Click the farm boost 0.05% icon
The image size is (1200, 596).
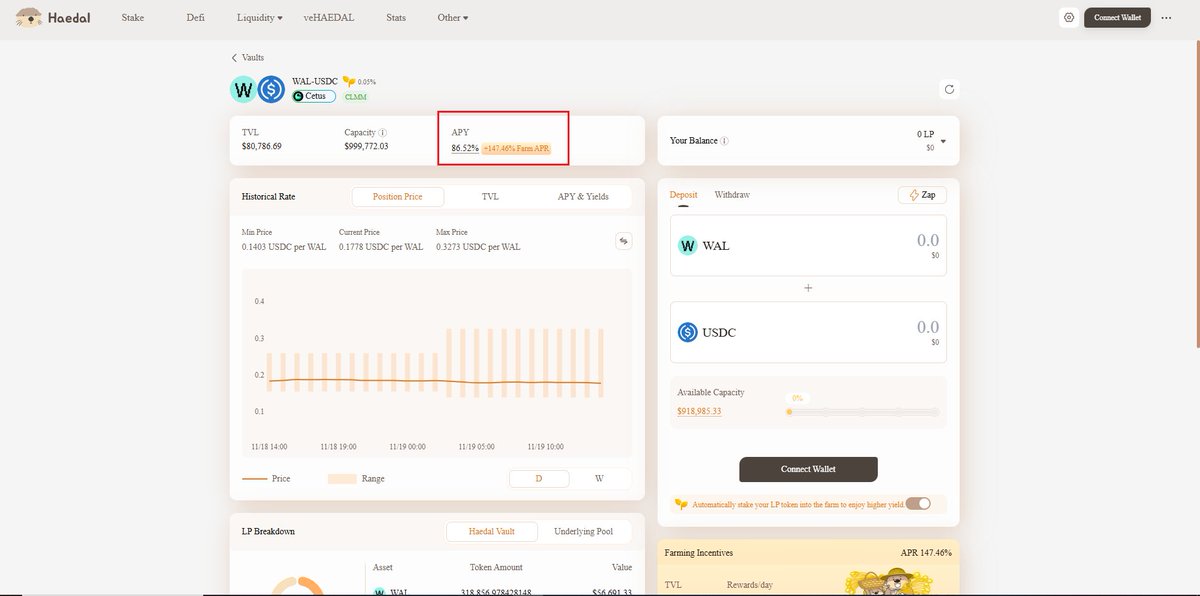tap(349, 81)
